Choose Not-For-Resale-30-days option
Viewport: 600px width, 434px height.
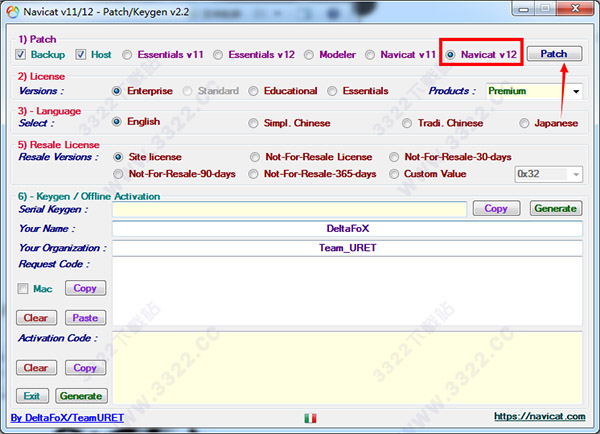tap(394, 157)
